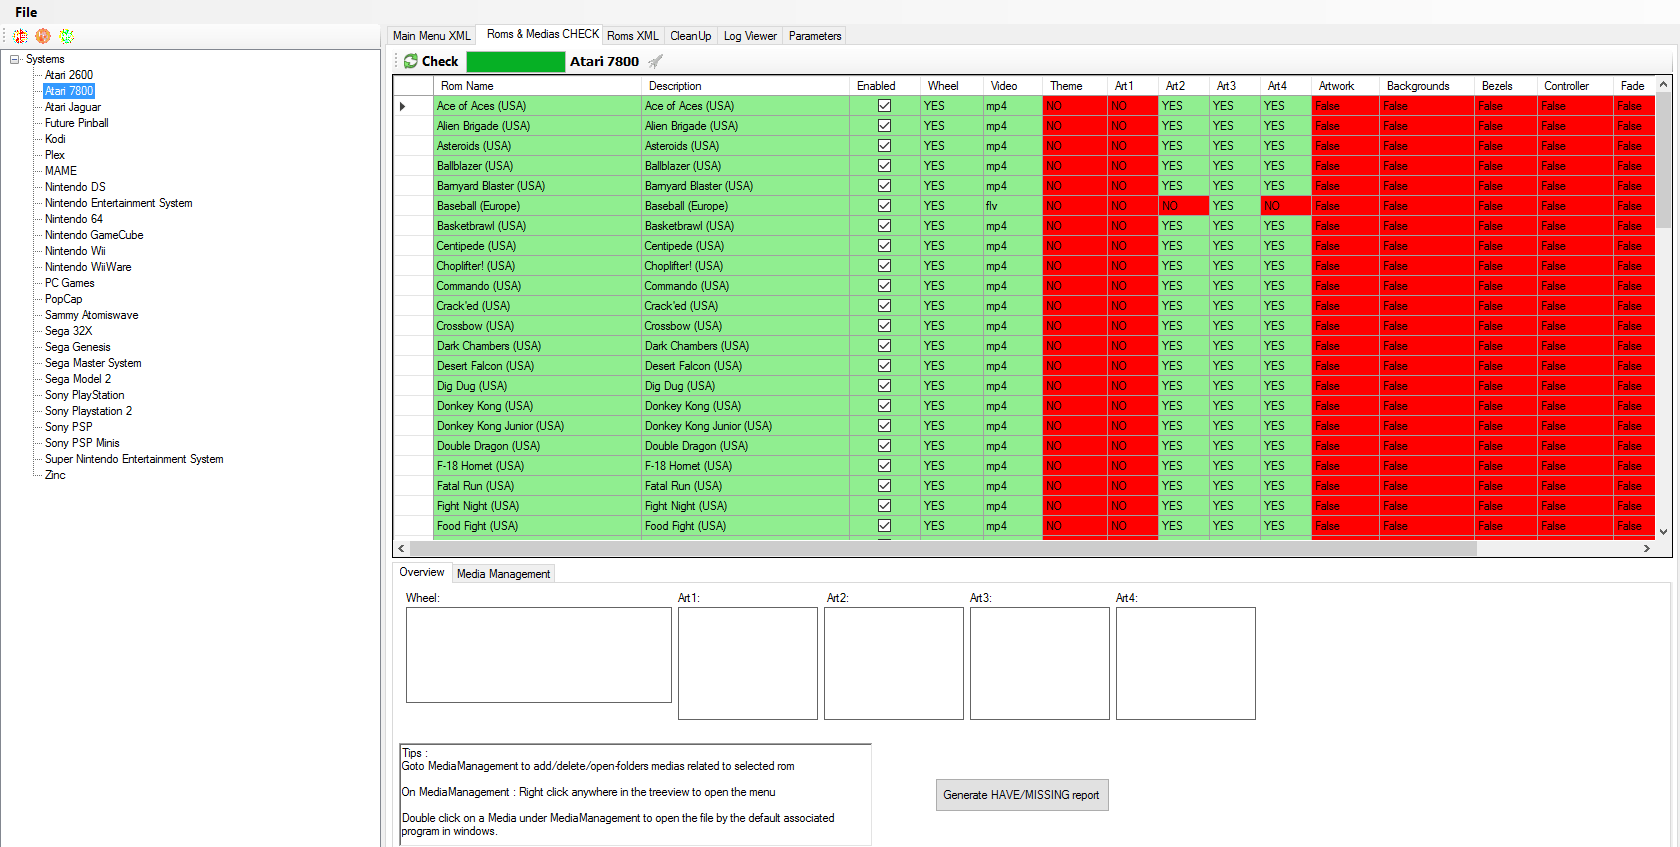Uncheck Enabled for Baseball (Europe)
Image resolution: width=1680 pixels, height=847 pixels.
(884, 206)
